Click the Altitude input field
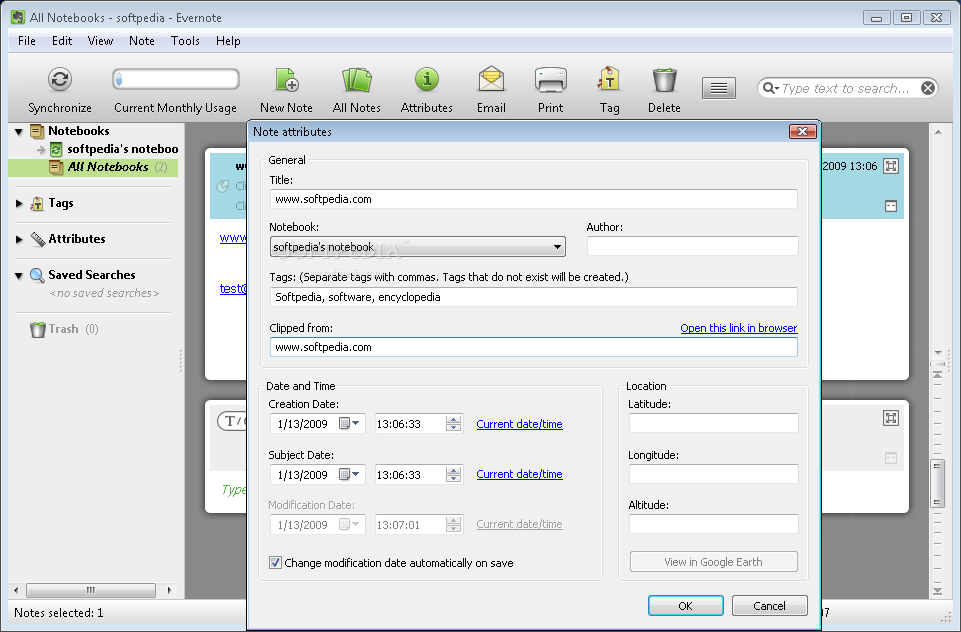The width and height of the screenshot is (961, 632). [x=713, y=524]
